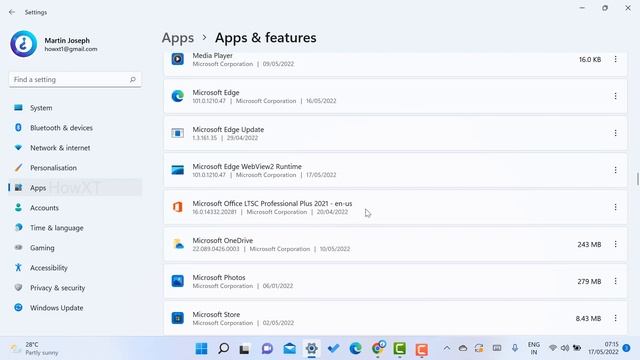Viewport: 640px width, 360px height.
Task: Open the notification count badge
Action: coord(627,348)
